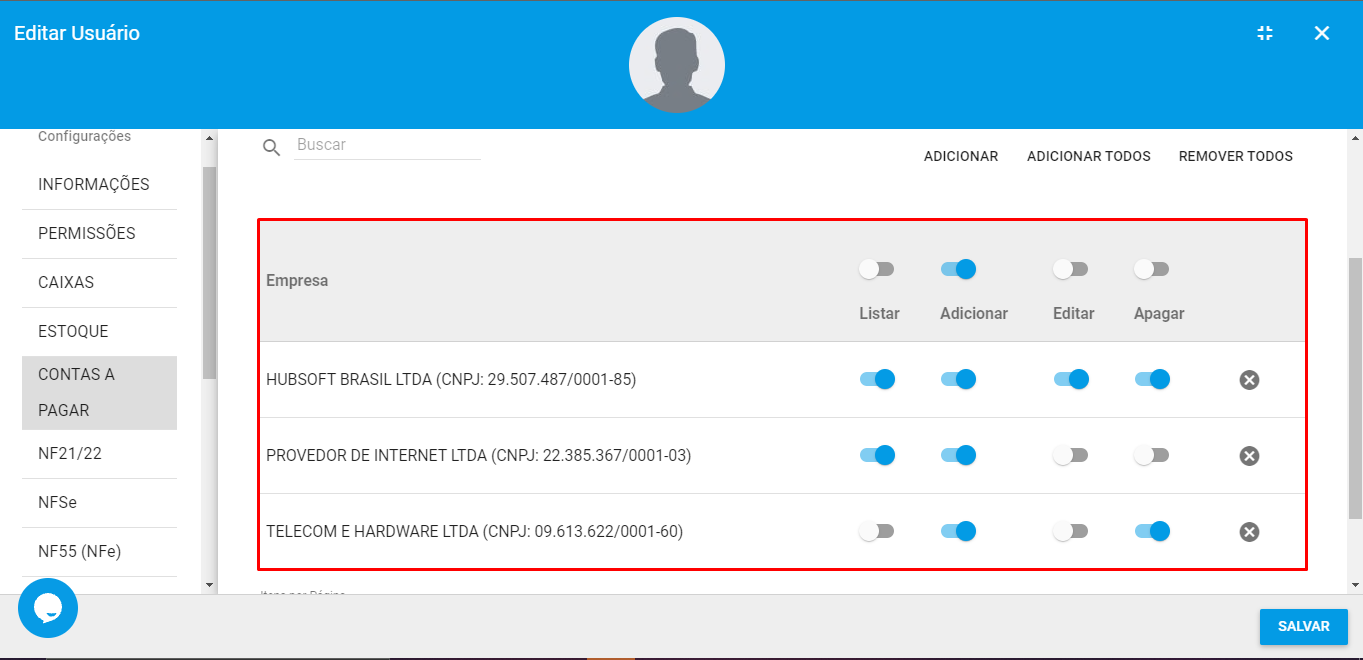Screen dimensions: 1363x660
Task: Enable Apagar for PROVEDOR DE INTERNET
Action: (1152, 455)
